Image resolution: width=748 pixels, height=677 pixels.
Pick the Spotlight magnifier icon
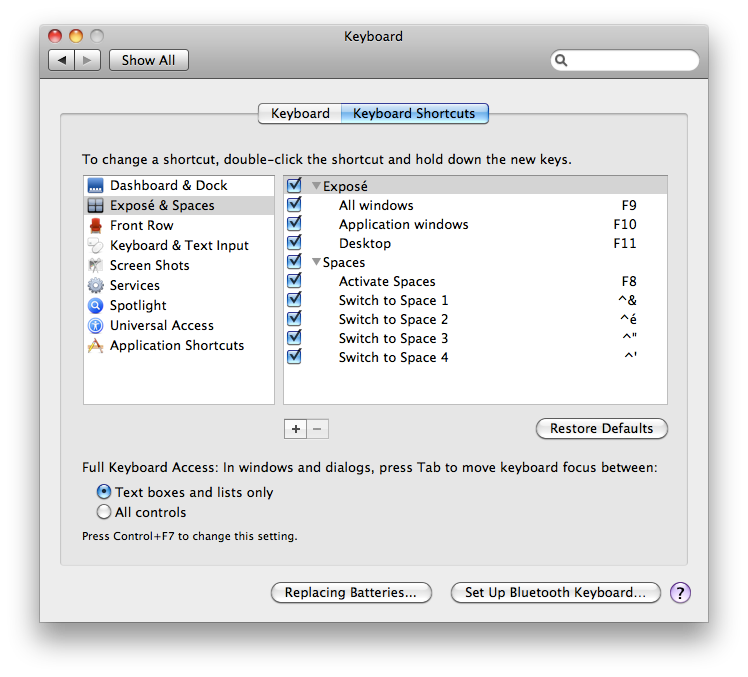pos(96,306)
